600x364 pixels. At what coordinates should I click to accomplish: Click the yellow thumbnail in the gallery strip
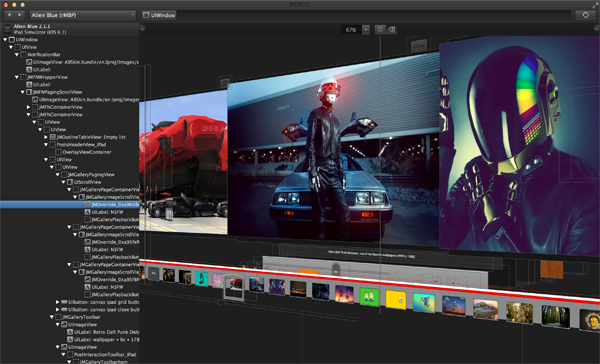point(396,300)
